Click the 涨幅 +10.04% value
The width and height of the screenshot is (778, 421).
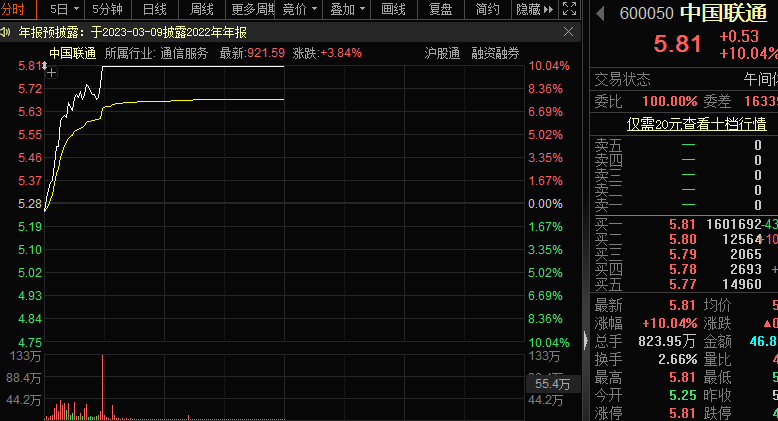pos(670,323)
